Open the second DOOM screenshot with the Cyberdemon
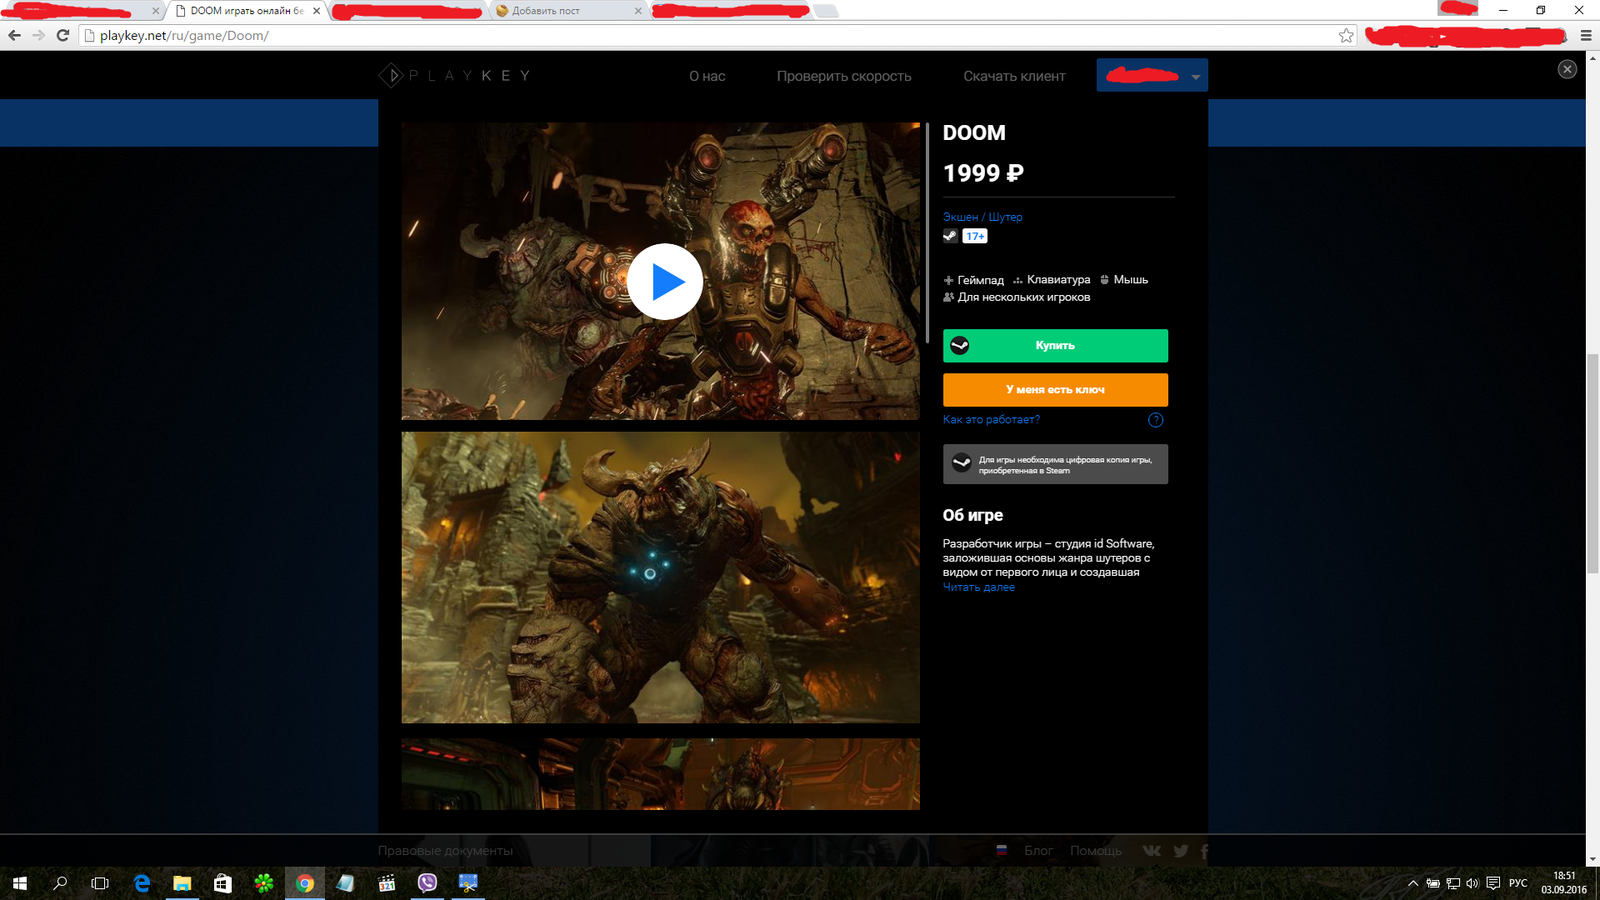The width and height of the screenshot is (1600, 900). (x=660, y=577)
